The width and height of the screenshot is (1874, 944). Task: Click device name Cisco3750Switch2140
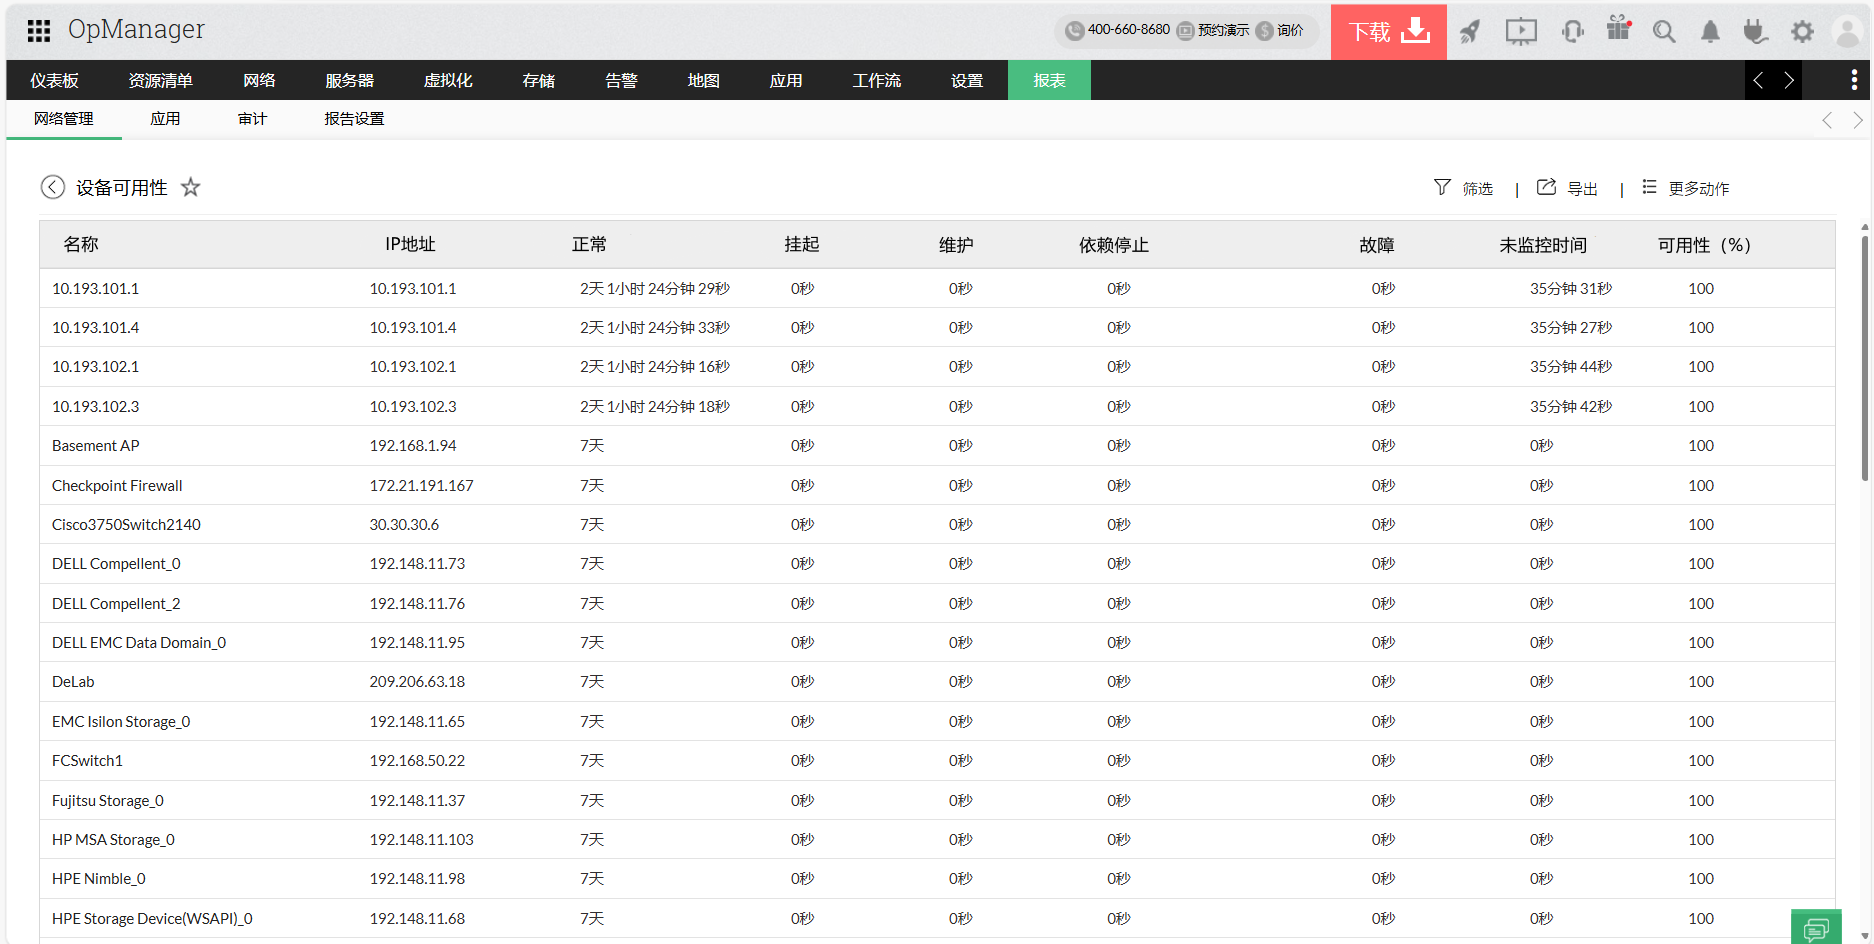point(126,525)
